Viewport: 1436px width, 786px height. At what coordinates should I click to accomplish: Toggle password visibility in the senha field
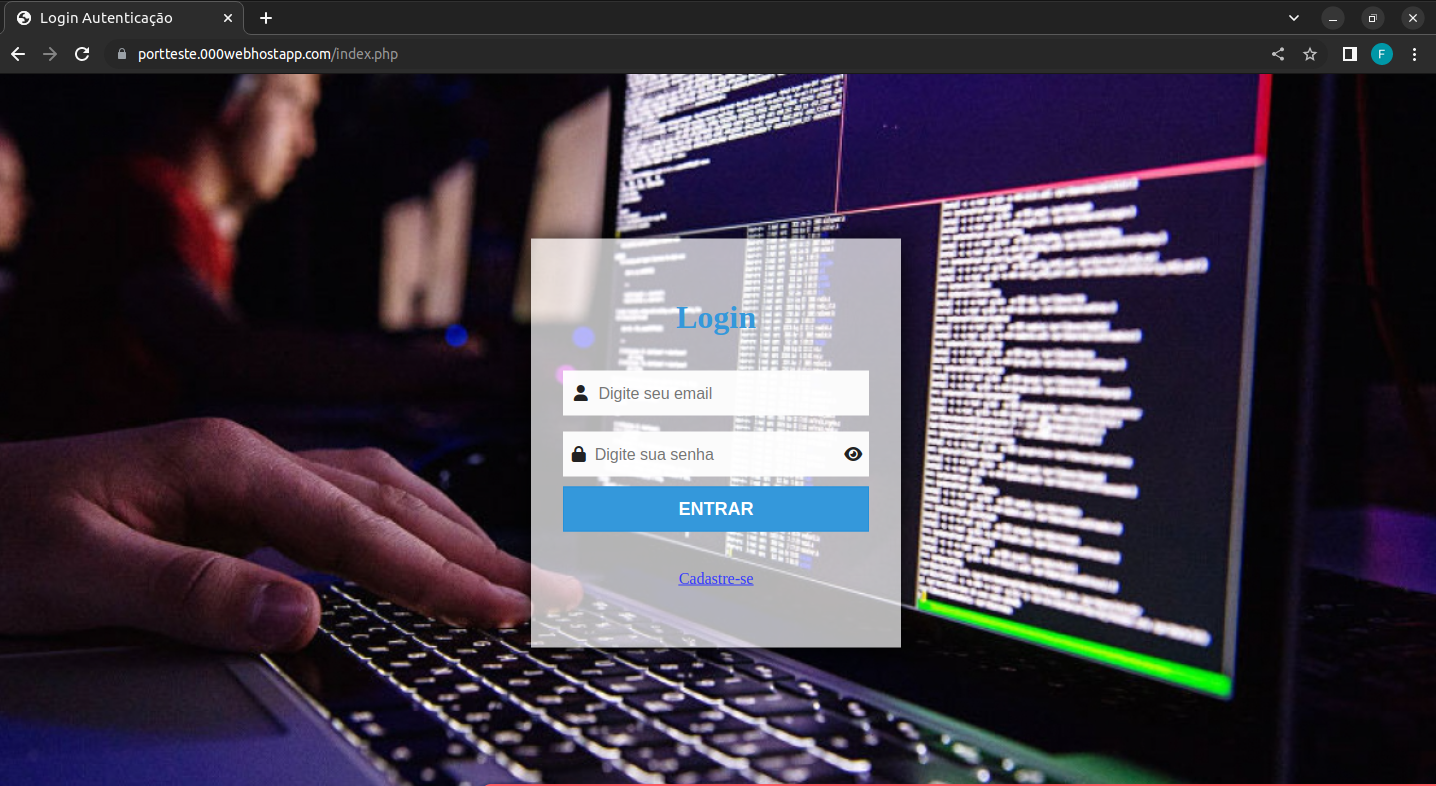click(x=853, y=454)
